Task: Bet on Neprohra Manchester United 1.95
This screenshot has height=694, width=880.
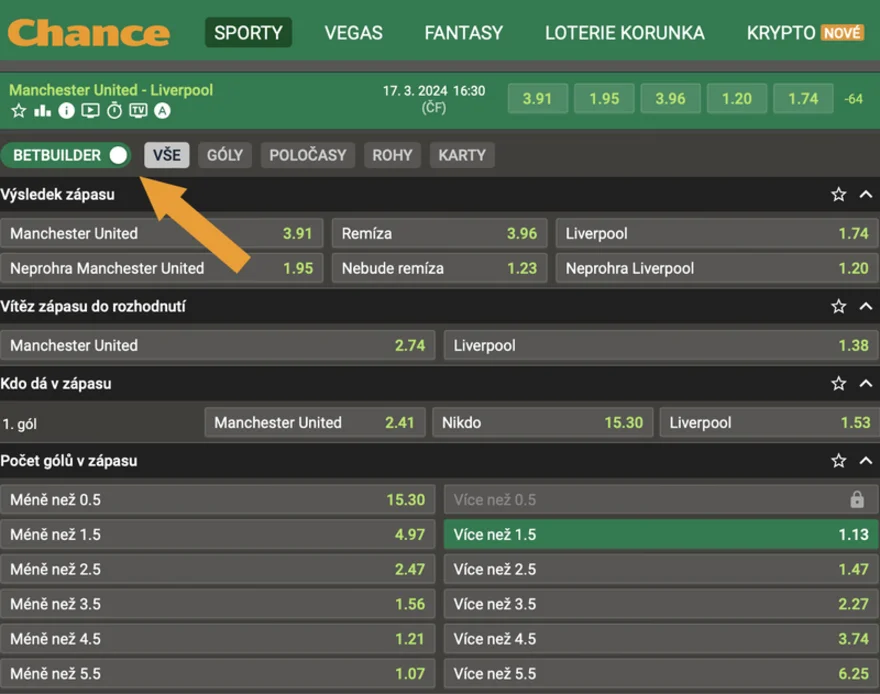Action: 162,268
